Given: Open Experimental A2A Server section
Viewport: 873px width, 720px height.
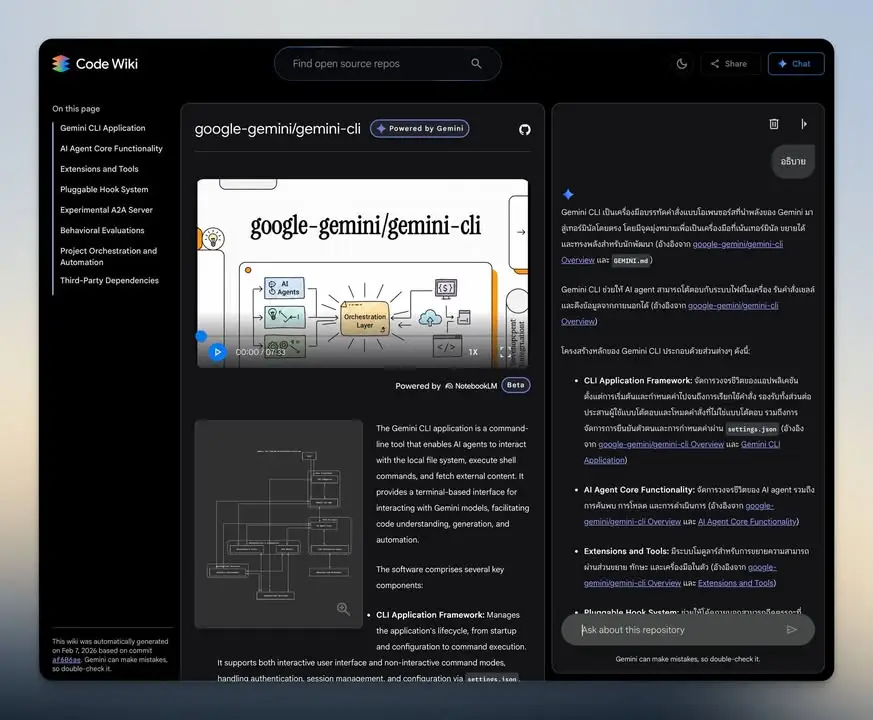Looking at the screenshot, I should click(106, 210).
